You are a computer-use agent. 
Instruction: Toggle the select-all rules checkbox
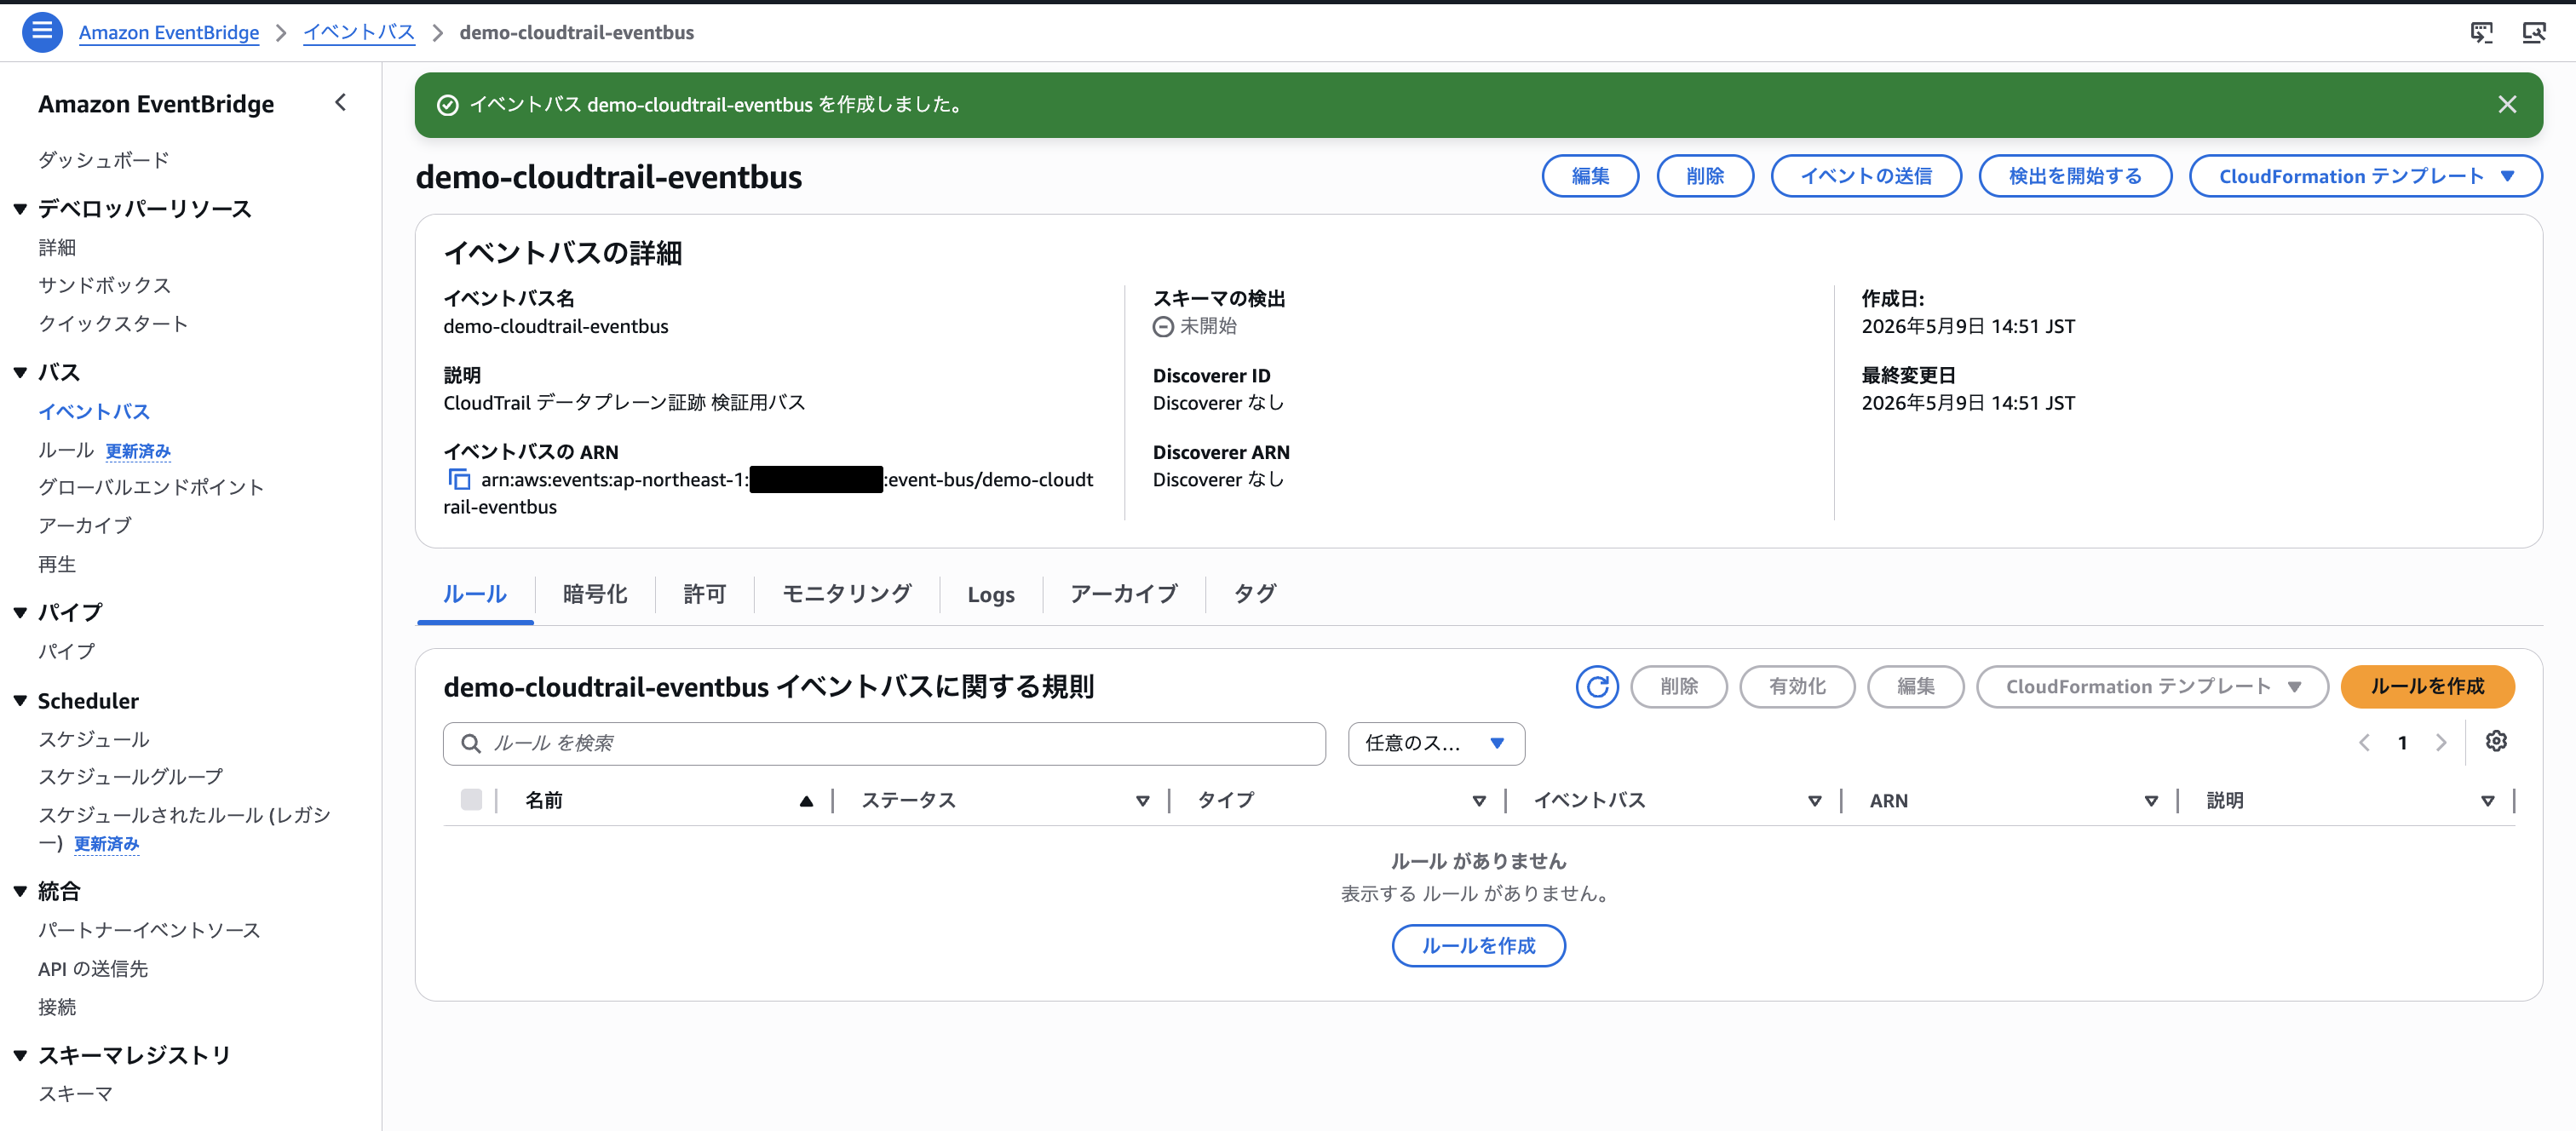(x=471, y=799)
